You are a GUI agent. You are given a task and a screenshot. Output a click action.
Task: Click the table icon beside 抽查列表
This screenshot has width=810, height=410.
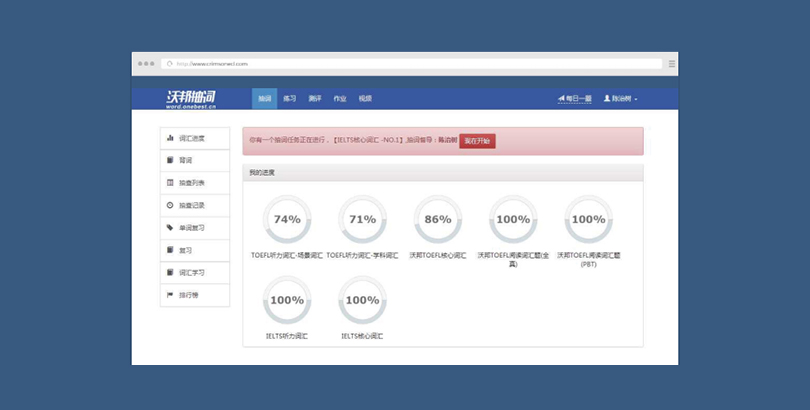pos(170,183)
